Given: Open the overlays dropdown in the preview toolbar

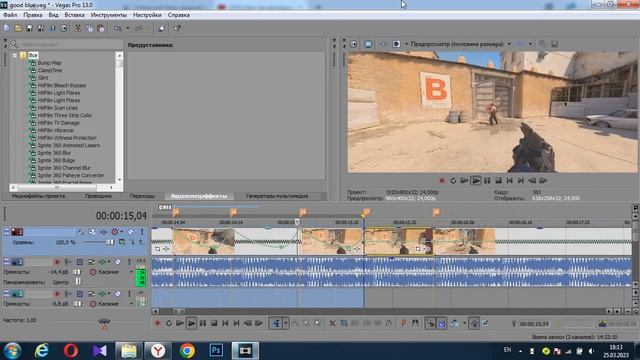Looking at the screenshot, I should pyautogui.click(x=530, y=44).
